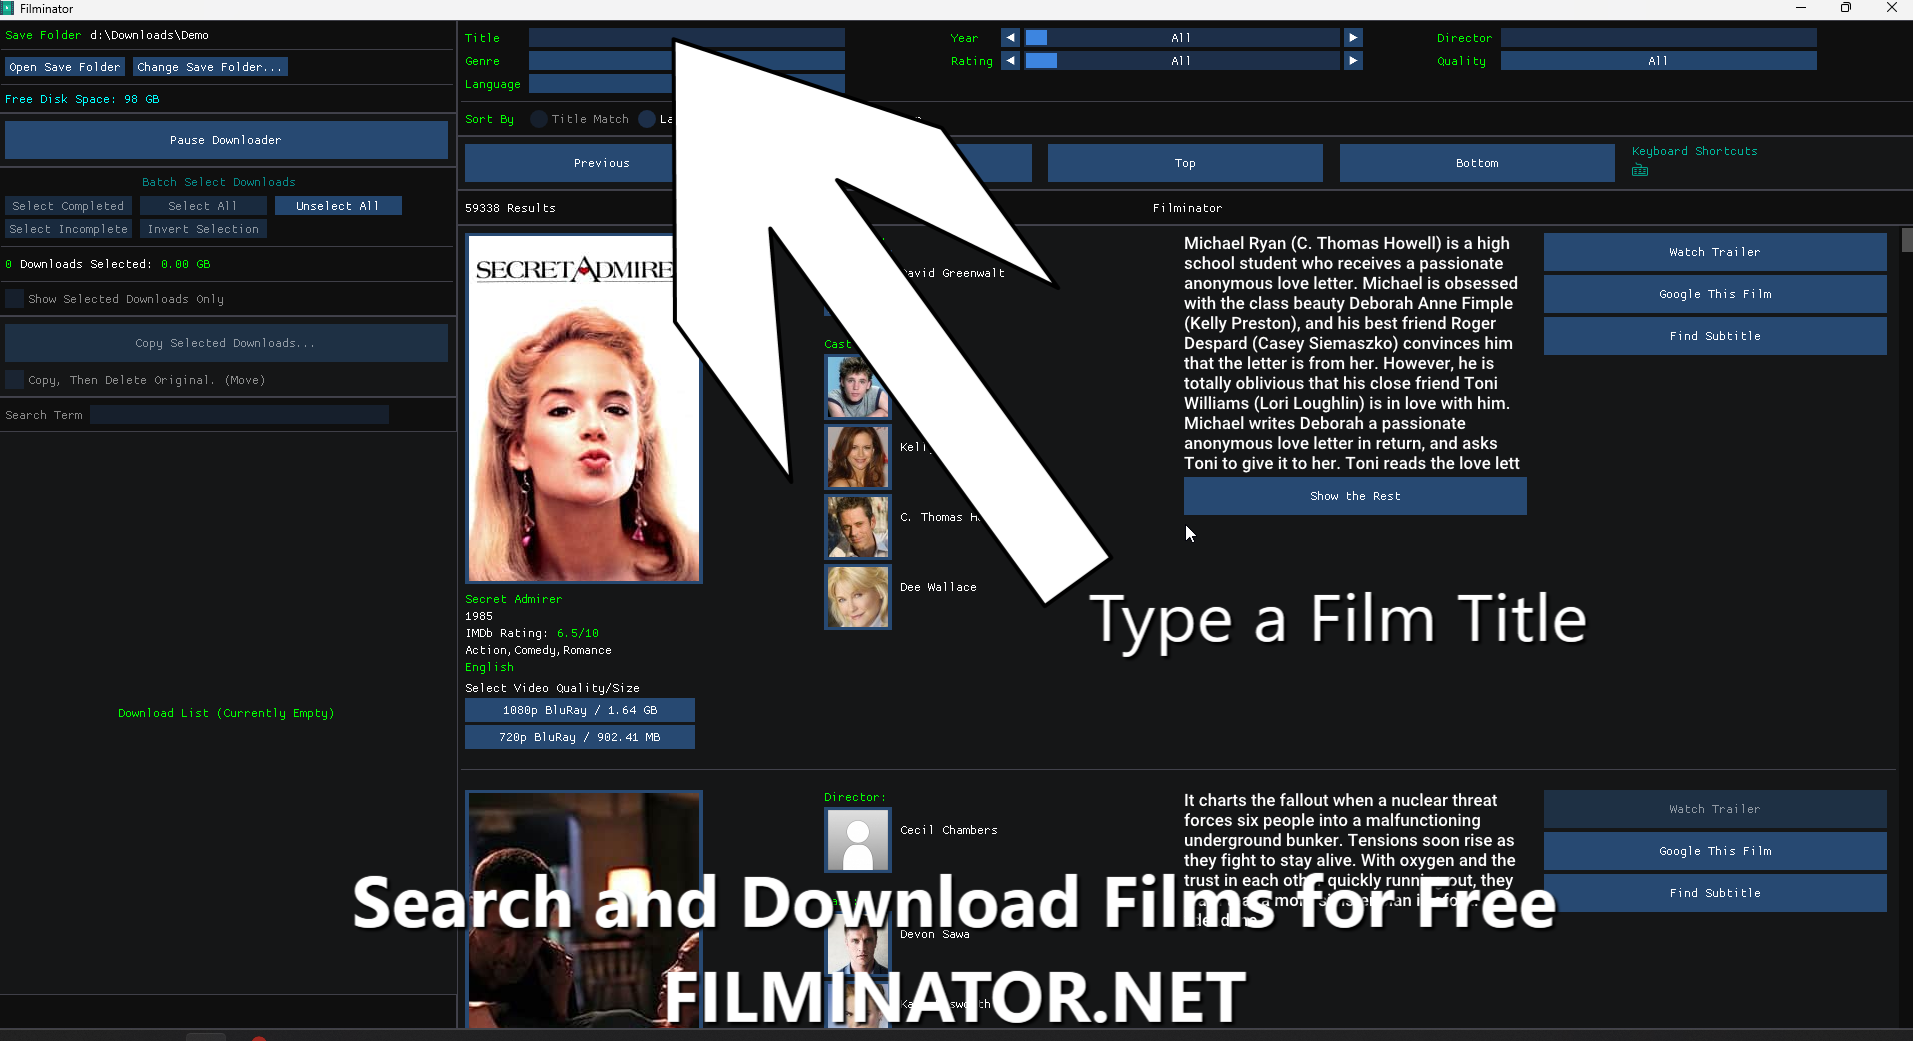Click Change Save Folder...
The image size is (1913, 1041).
pyautogui.click(x=210, y=67)
